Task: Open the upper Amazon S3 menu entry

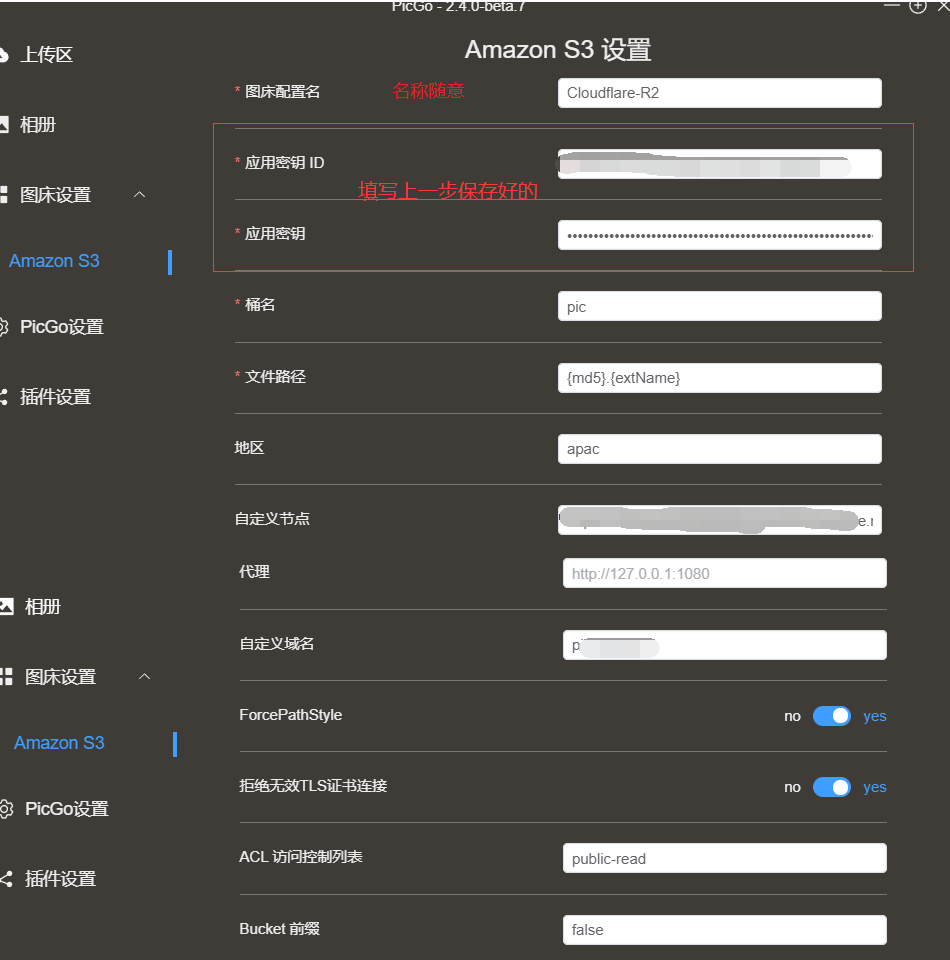Action: point(55,261)
